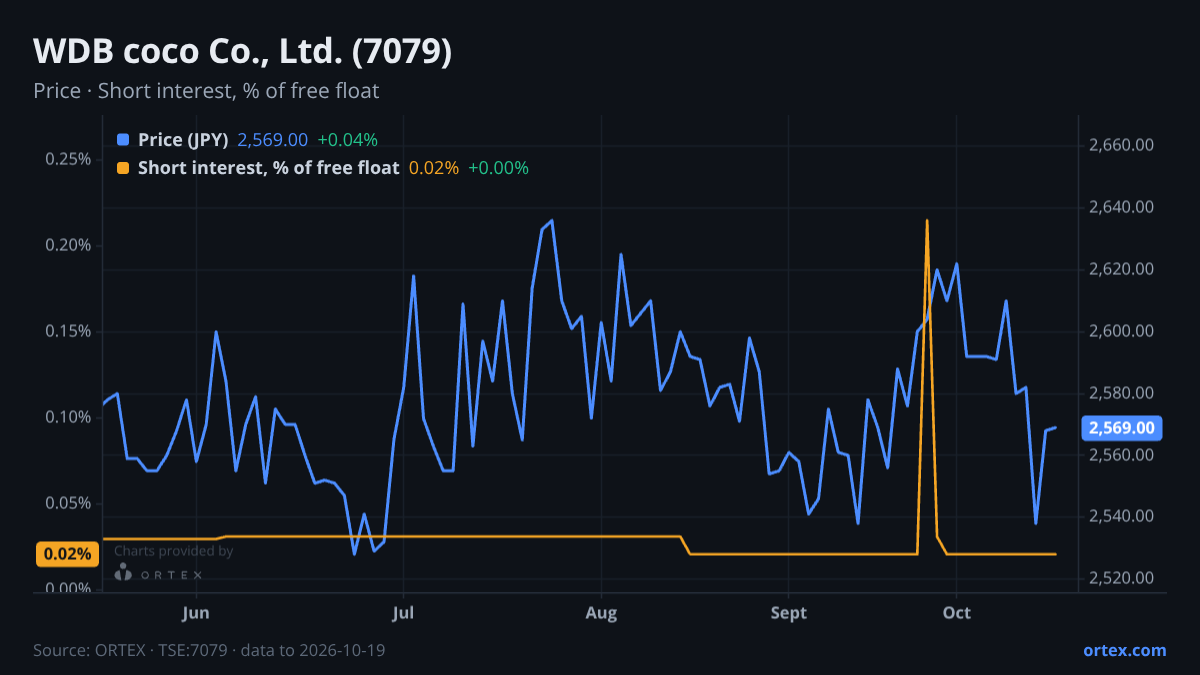This screenshot has width=1200, height=675.
Task: Click the legend value 0.02% in orange
Action: pyautogui.click(x=433, y=168)
